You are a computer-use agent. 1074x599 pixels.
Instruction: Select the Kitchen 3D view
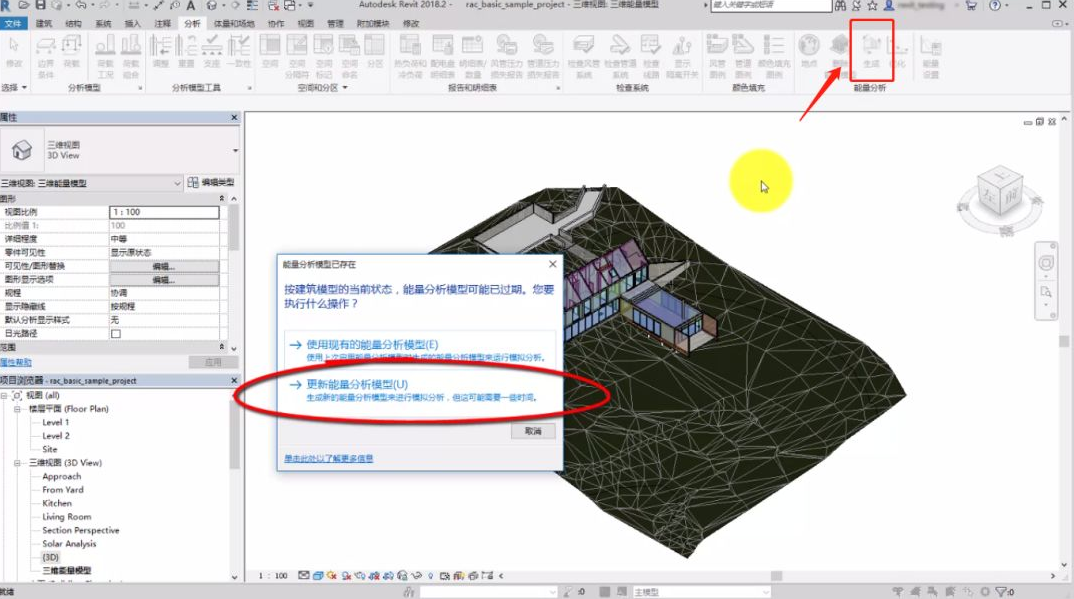pos(57,503)
